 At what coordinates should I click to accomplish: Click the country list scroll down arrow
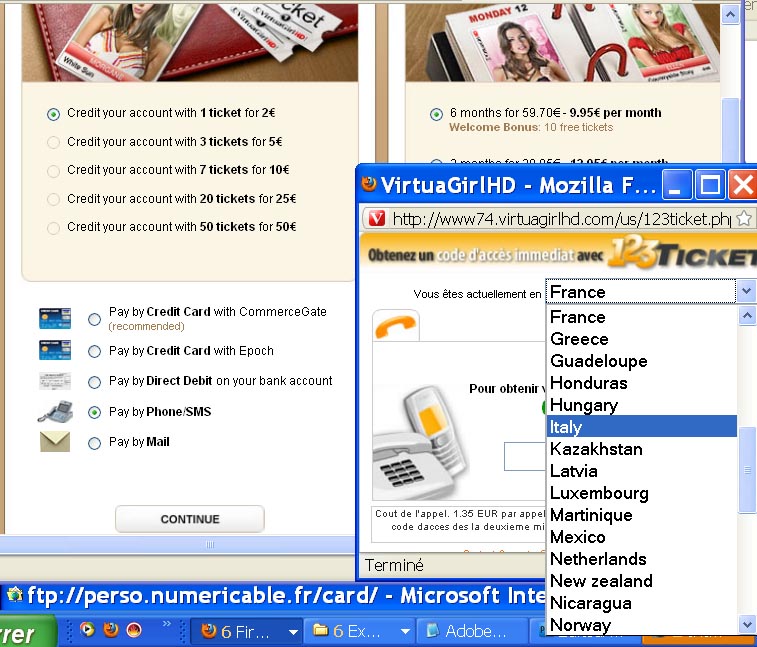click(747, 623)
